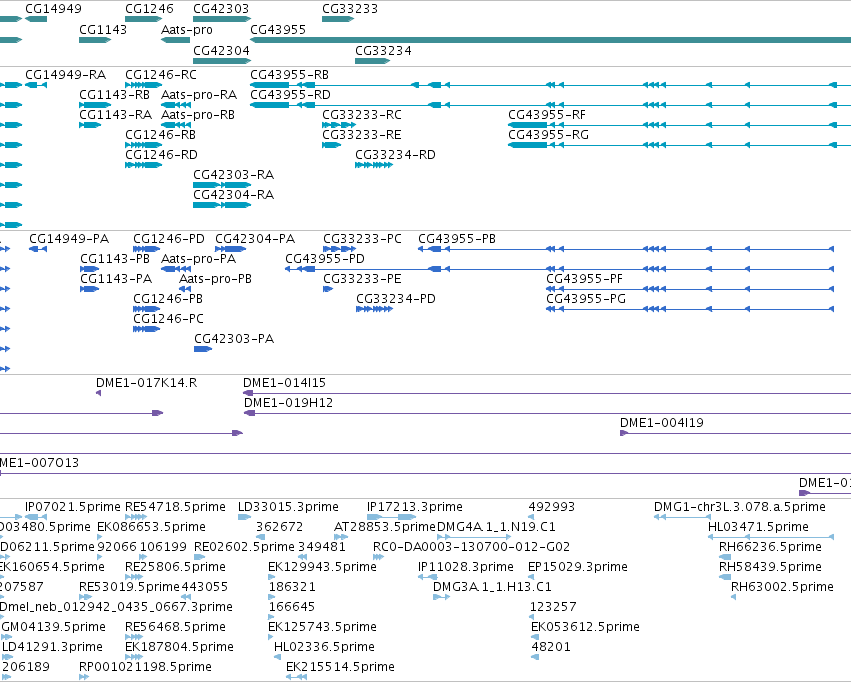Screen dimensions: 851x682
Task: Click transcript CG43955-RD label
Action: [x=290, y=95]
